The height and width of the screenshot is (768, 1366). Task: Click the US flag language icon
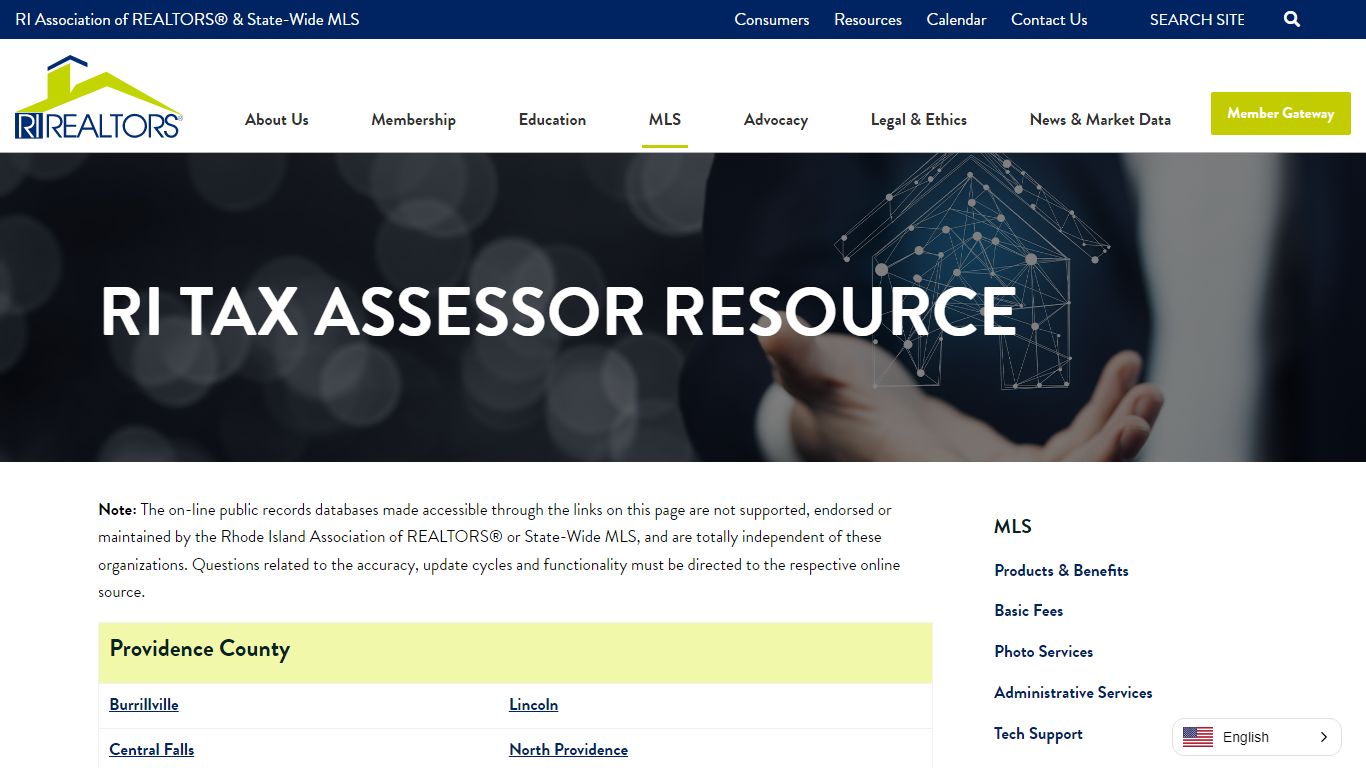point(1197,737)
